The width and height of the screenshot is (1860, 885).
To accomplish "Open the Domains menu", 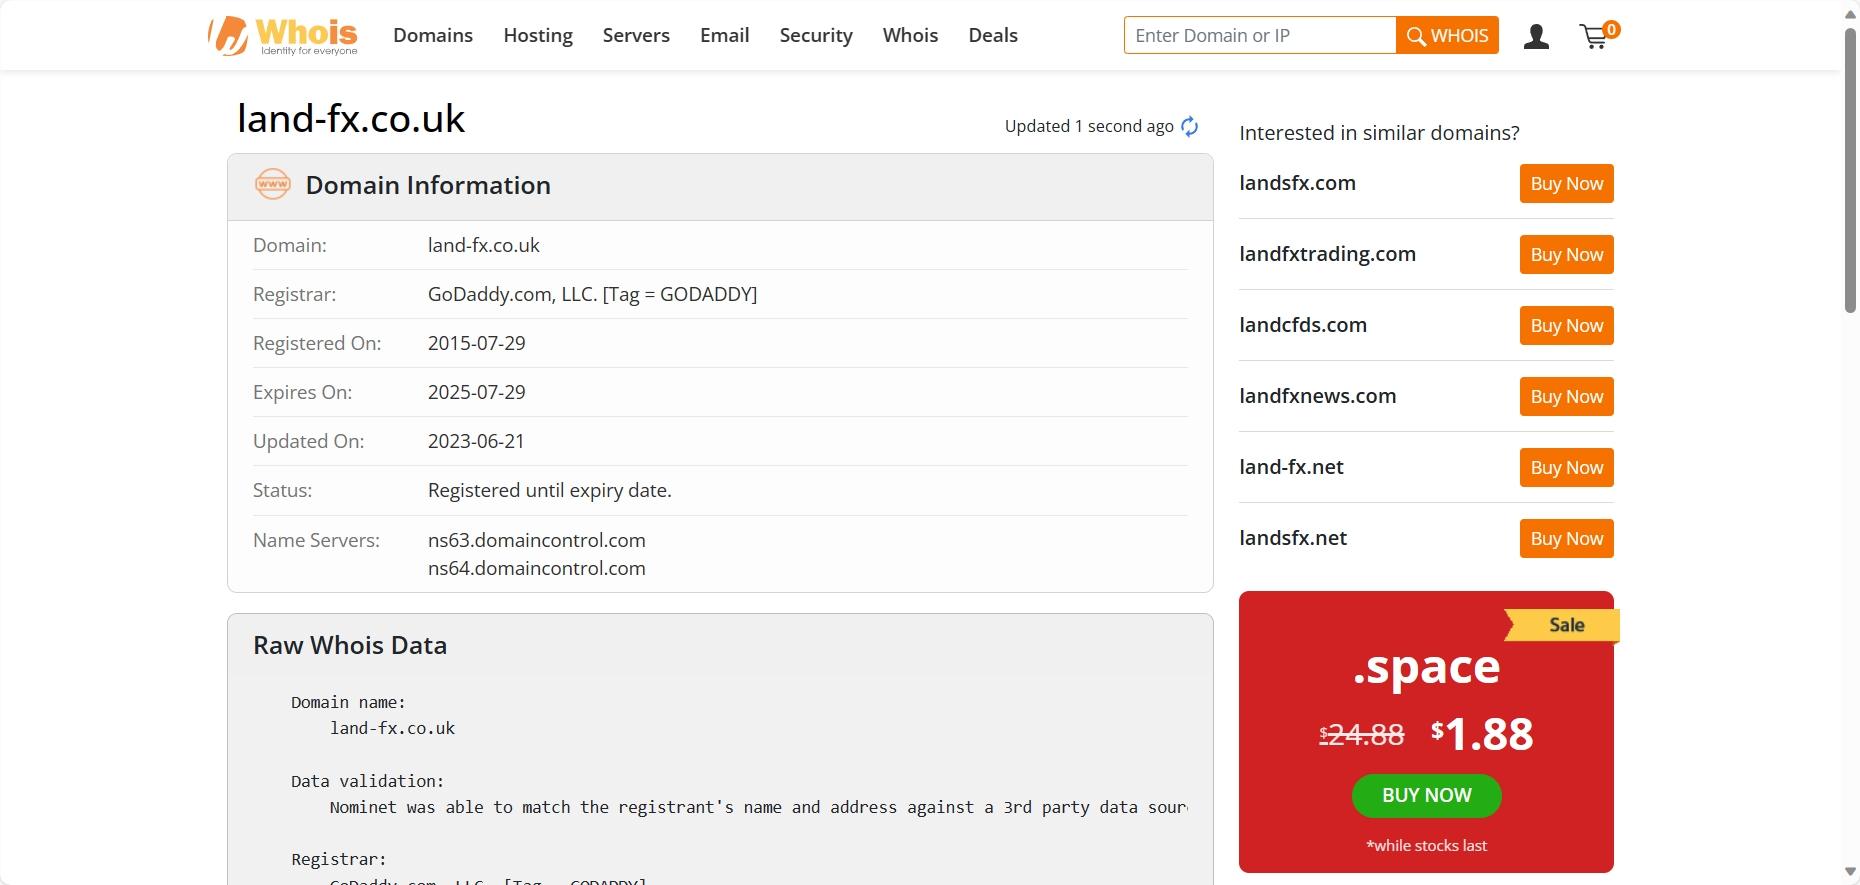I will point(433,35).
